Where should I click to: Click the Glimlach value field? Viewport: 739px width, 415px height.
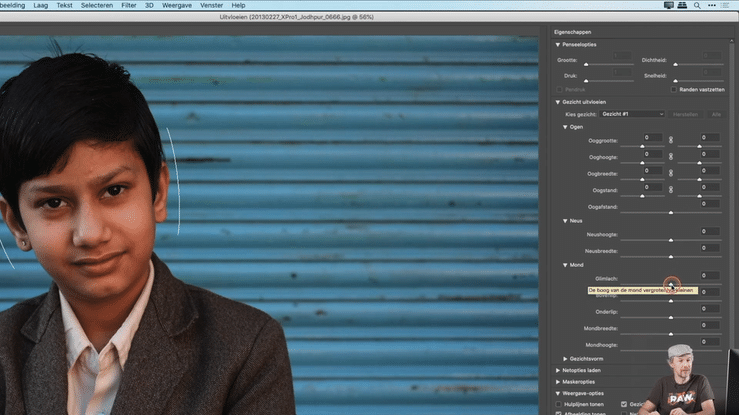pos(710,275)
